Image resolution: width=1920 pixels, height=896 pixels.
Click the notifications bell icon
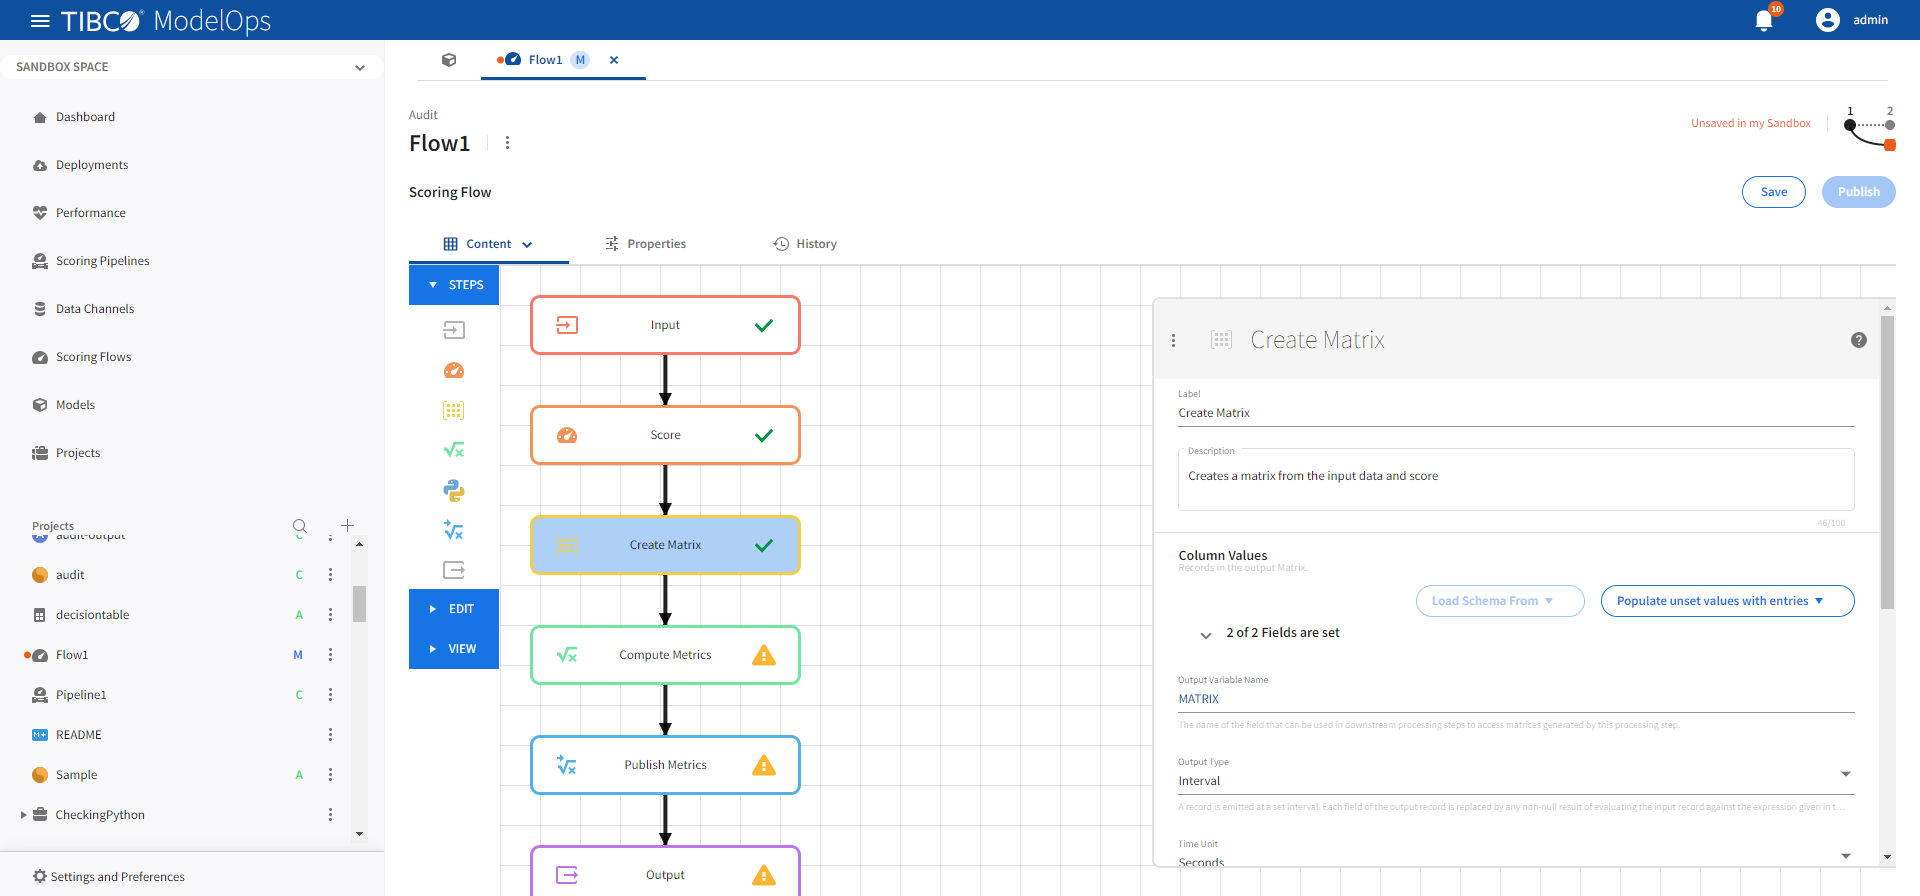coord(1764,21)
